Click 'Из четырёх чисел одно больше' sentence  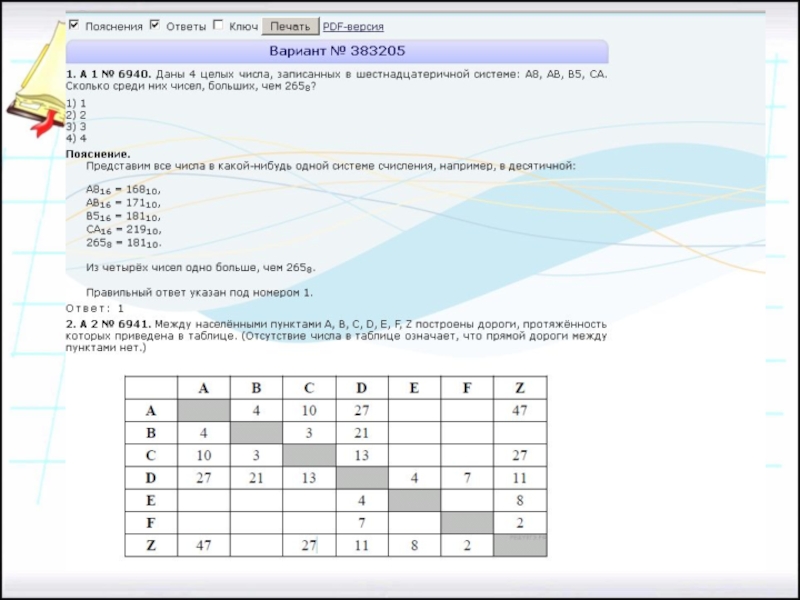point(201,268)
